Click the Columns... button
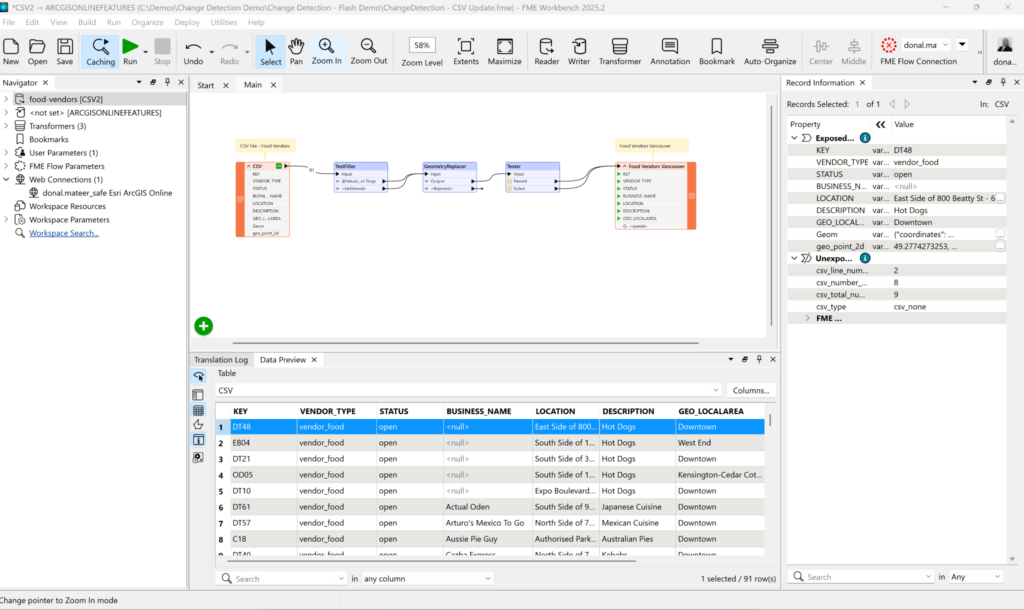This screenshot has height=610, width=1024. (751, 390)
